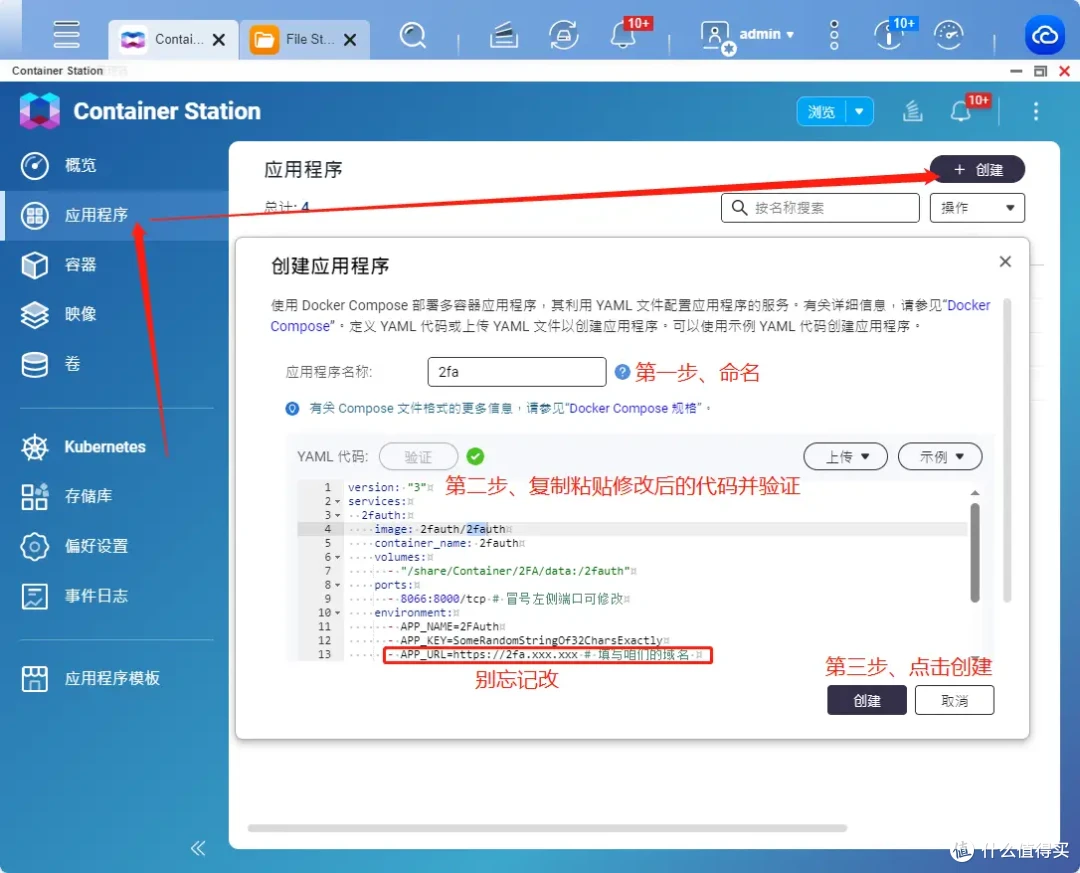The image size is (1080, 873).
Task: Open the external devices icon in top bar
Action: 563,34
